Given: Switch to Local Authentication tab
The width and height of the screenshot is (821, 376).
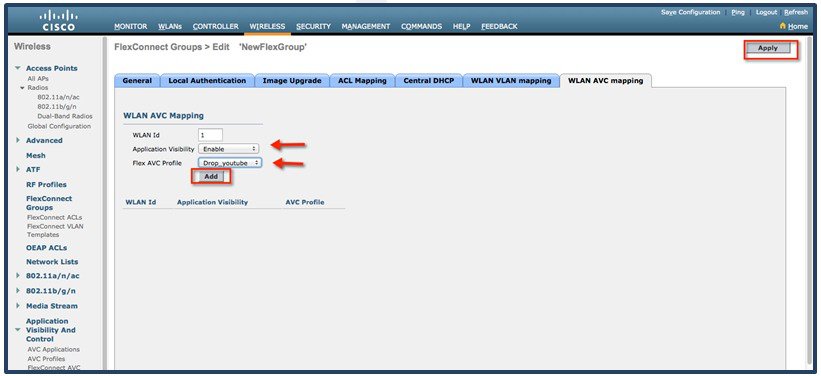Looking at the screenshot, I should tap(207, 81).
